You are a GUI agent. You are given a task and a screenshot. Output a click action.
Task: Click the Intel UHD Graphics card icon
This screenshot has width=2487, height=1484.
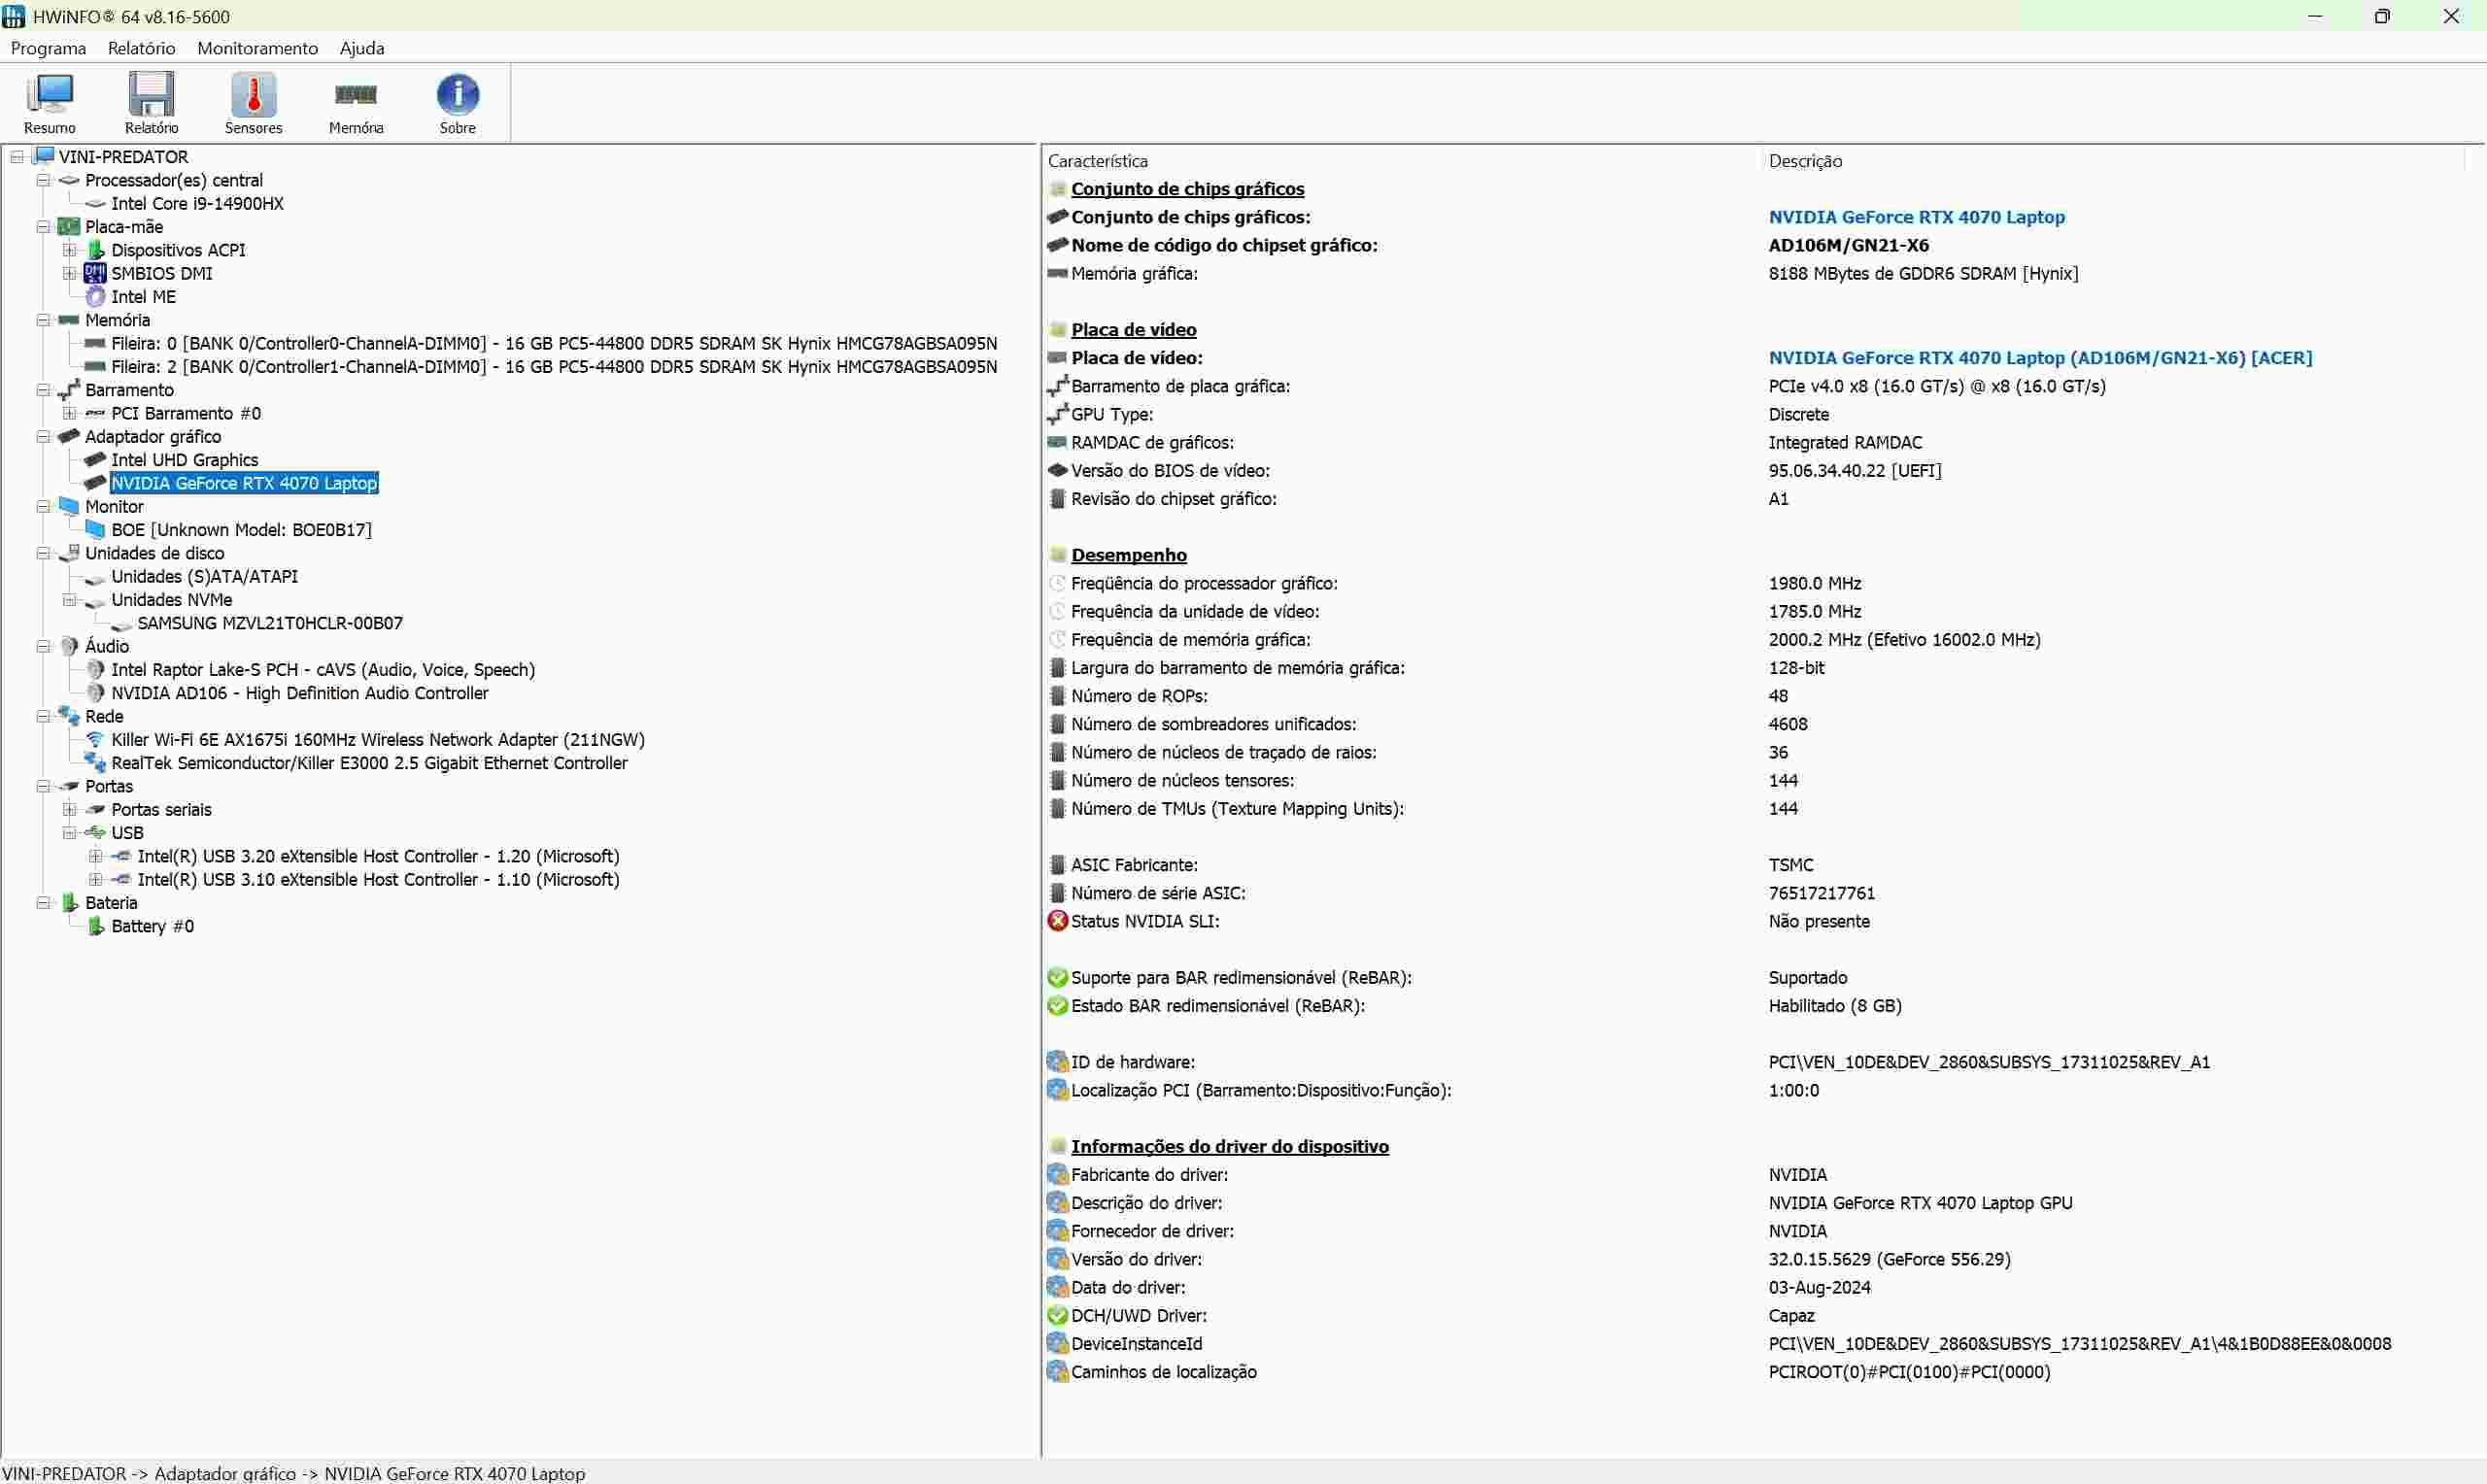point(95,459)
